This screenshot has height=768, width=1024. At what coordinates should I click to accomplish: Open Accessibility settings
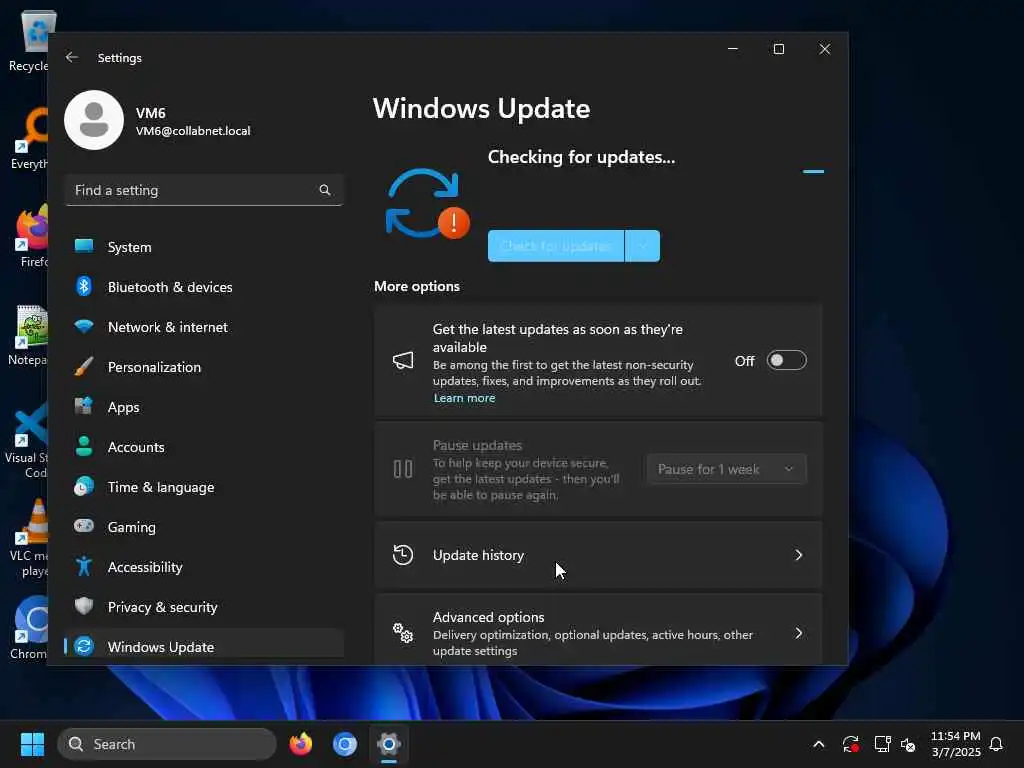pos(204,567)
